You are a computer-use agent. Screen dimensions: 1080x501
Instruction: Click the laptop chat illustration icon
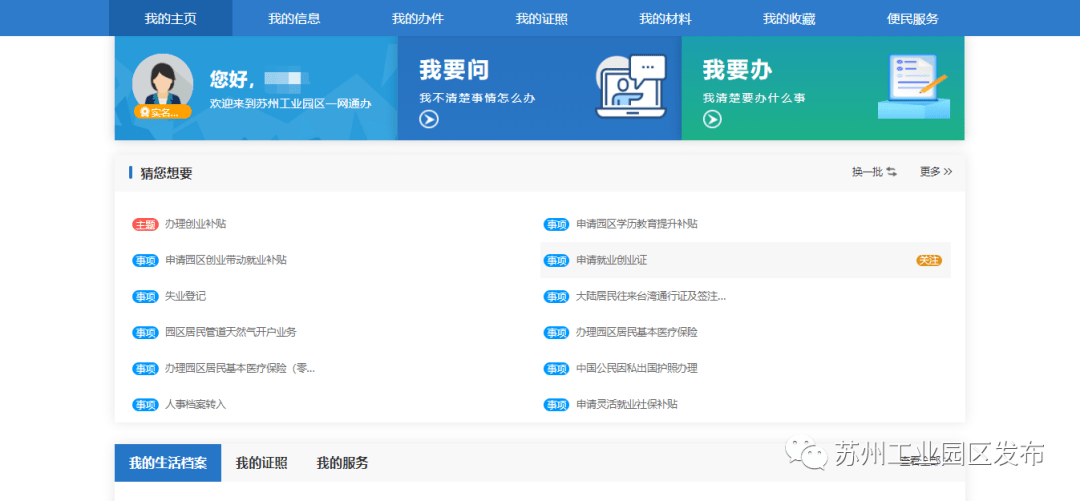(x=631, y=86)
